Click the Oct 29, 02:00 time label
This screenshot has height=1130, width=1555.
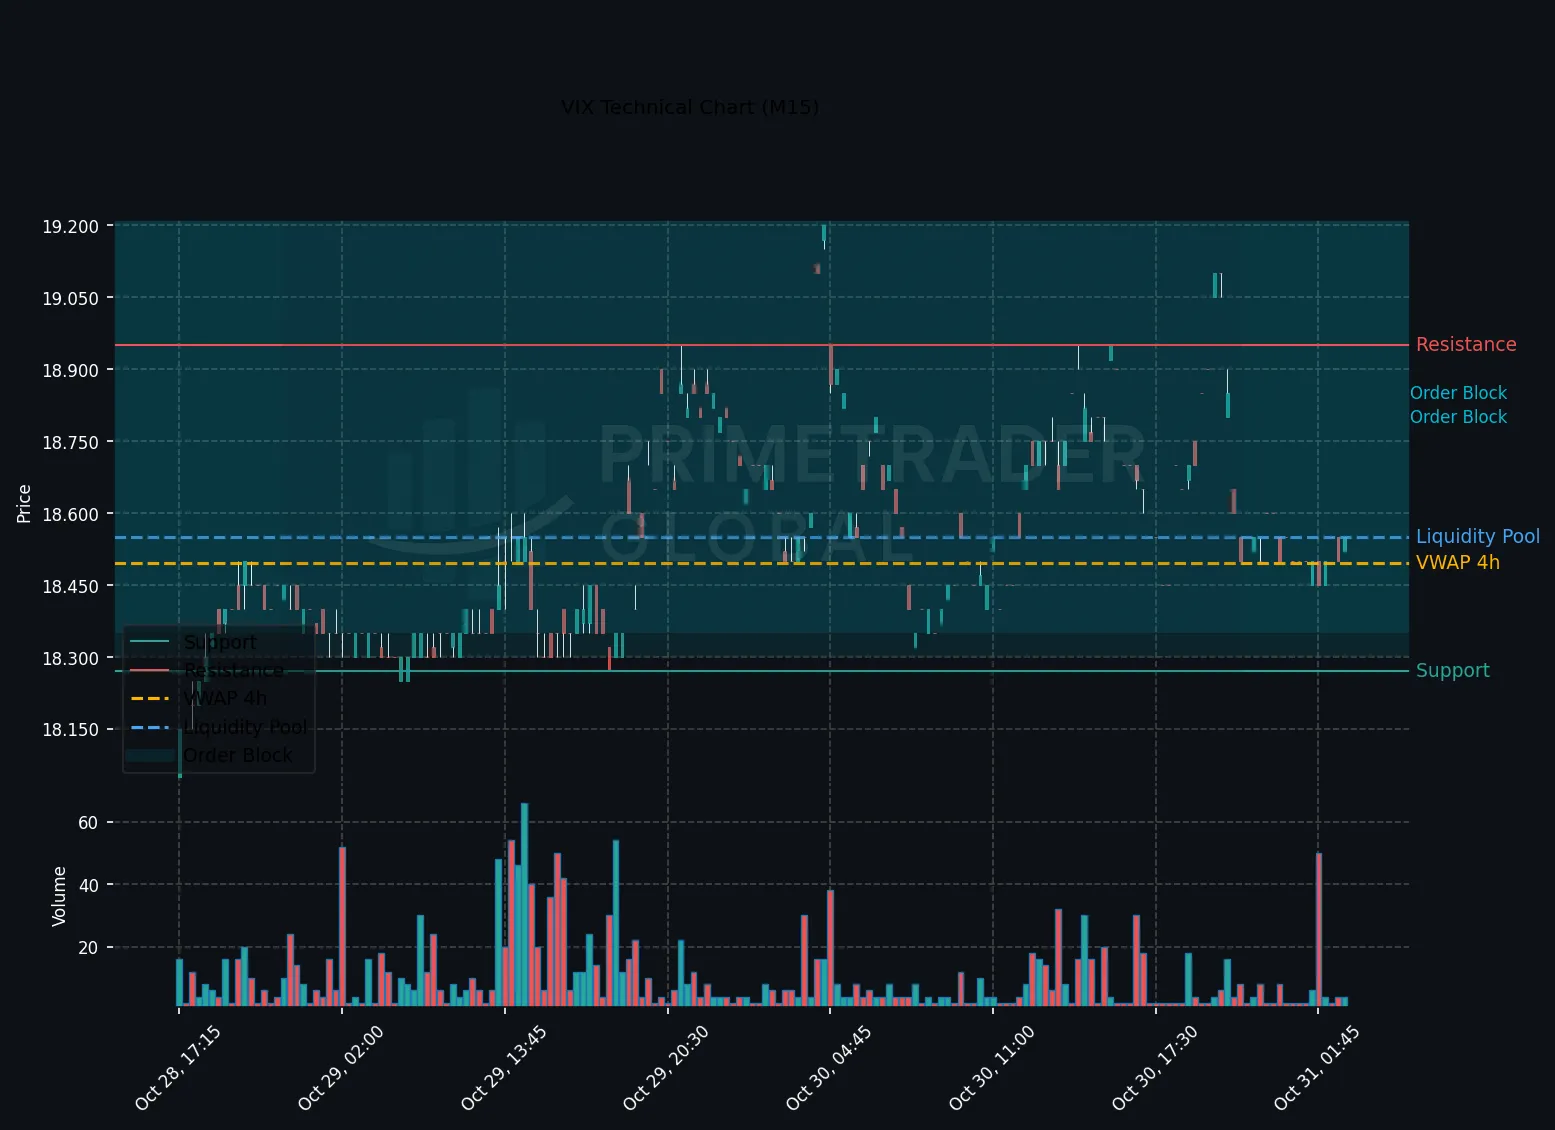[341, 1067]
